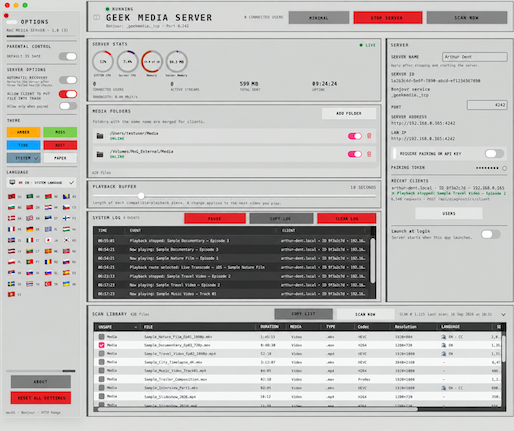Click the folder icon for /Users/testuser/Media
This screenshot has height=431, width=514.
point(100,136)
